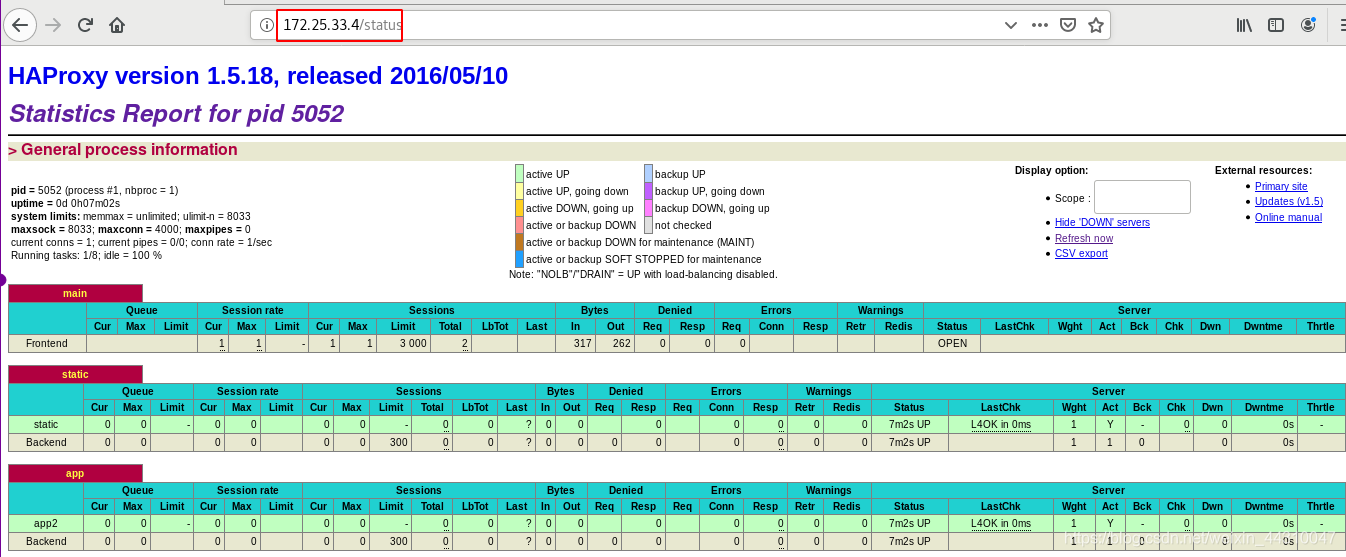Screen dimensions: 1346x557
Task: Click the L4OK in 0ms cell in app2 row
Action: pos(1000,523)
